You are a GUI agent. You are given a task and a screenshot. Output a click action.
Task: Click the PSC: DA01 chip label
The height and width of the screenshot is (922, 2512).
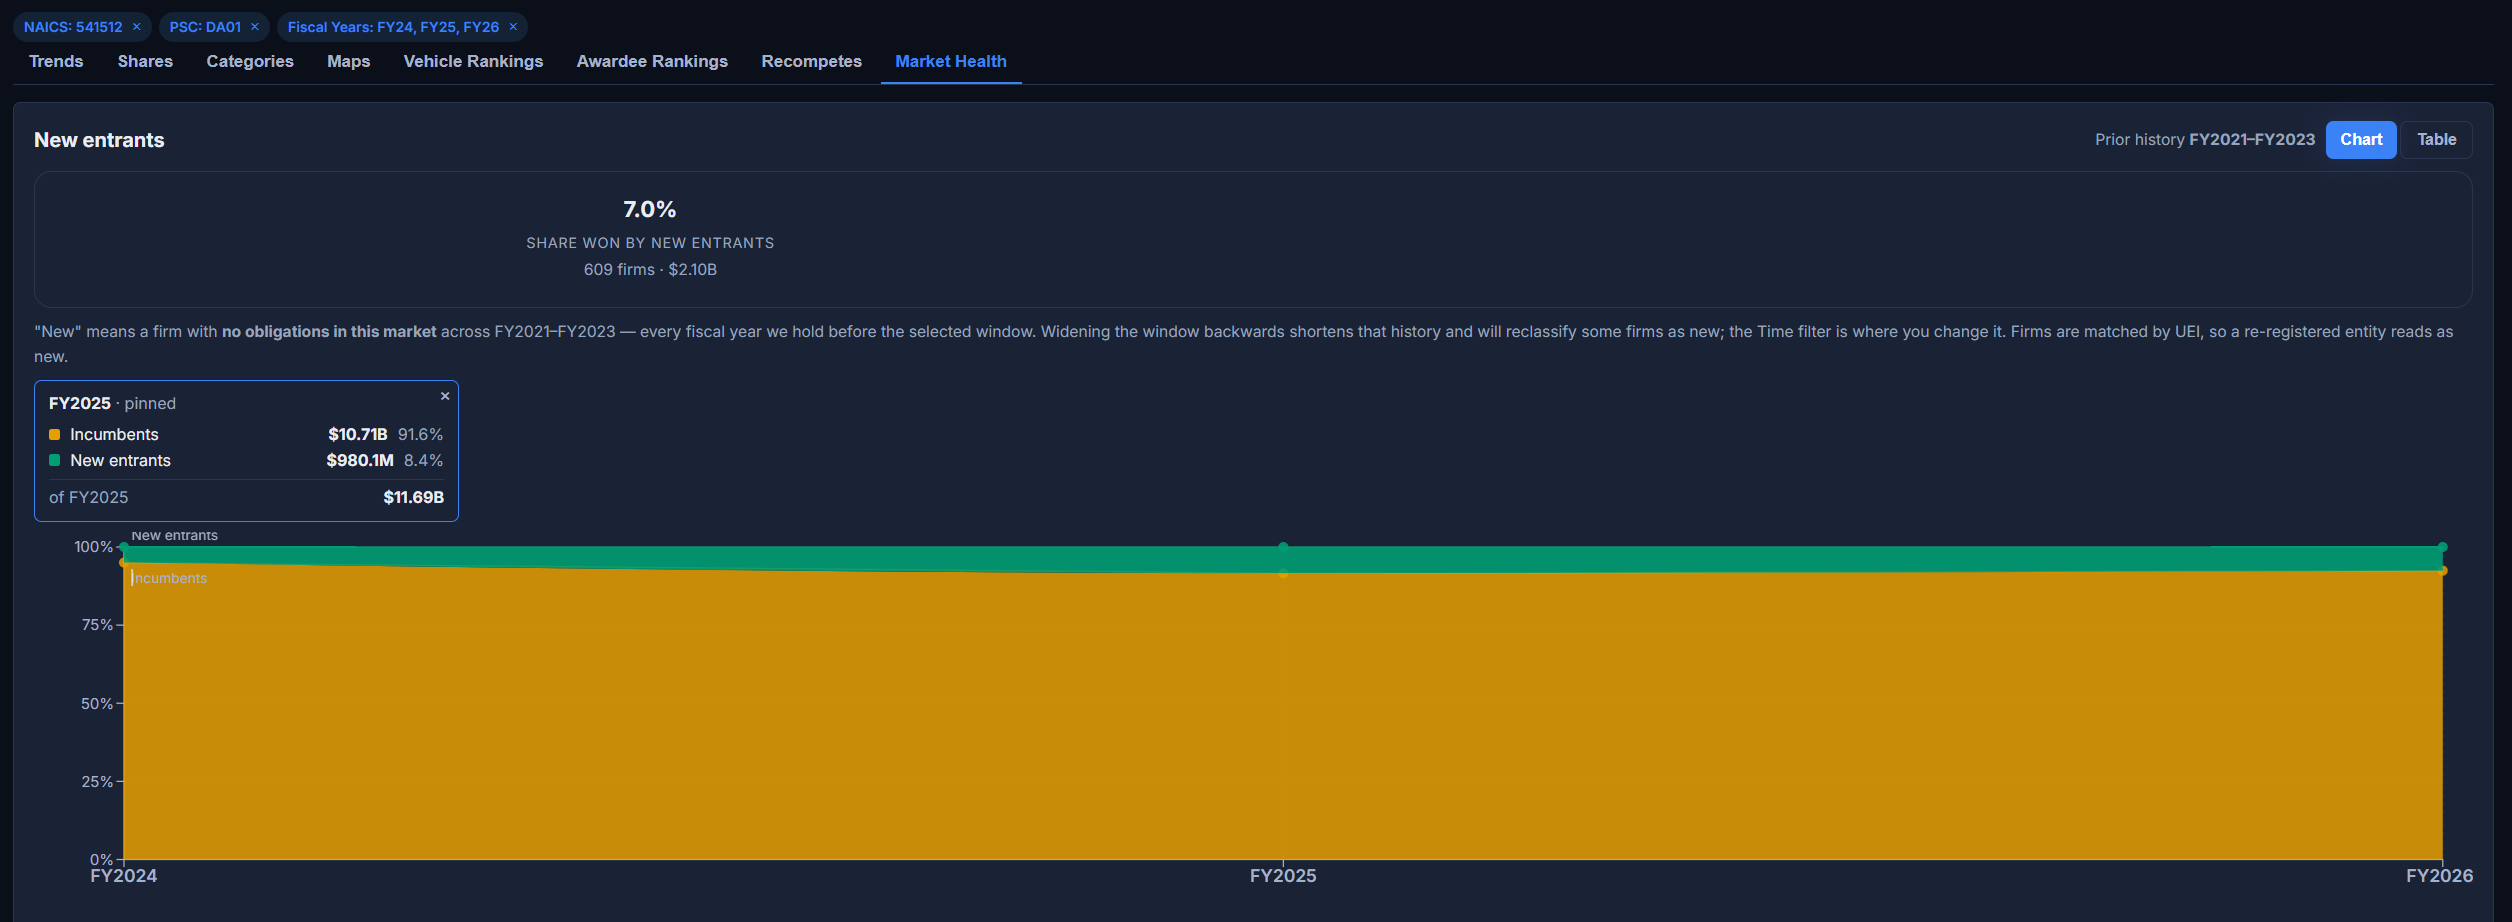tap(205, 27)
